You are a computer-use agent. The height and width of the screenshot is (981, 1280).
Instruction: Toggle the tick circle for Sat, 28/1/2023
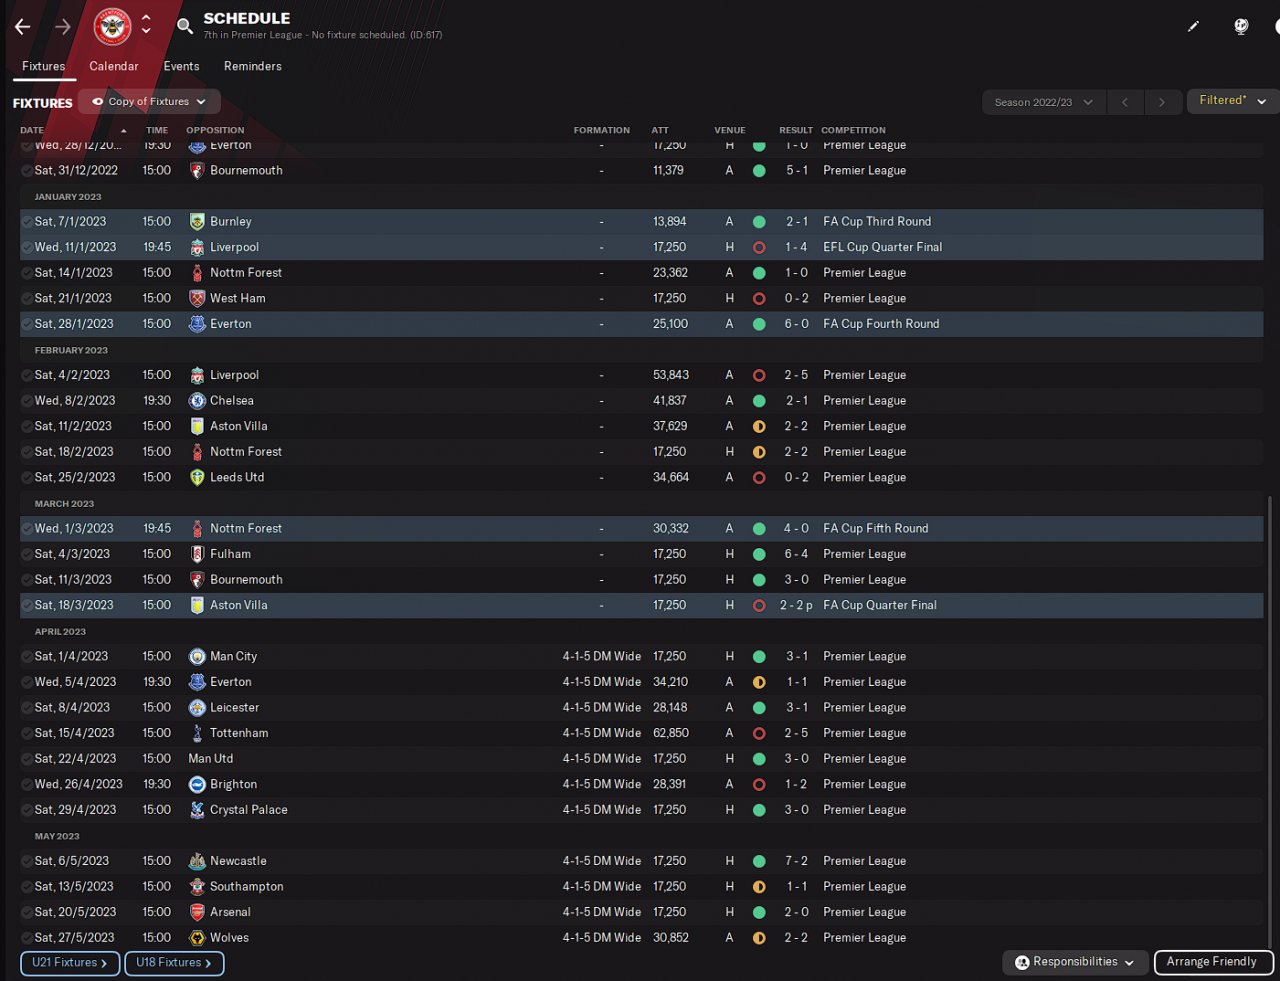[x=27, y=324]
